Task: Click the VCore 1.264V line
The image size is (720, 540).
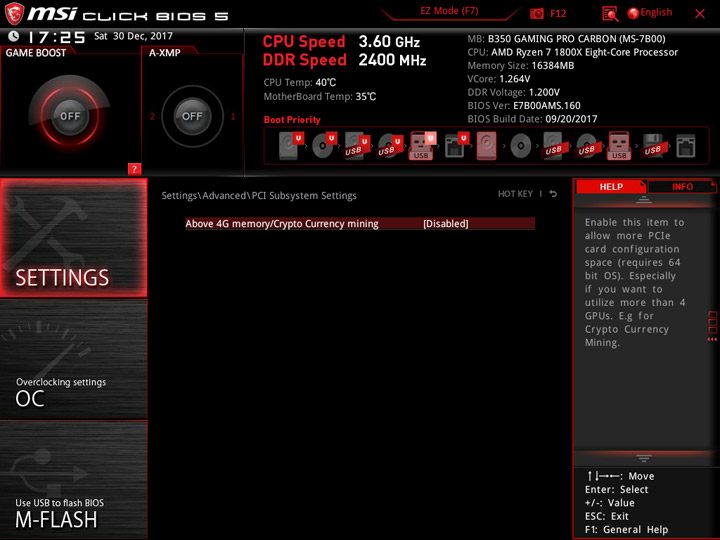Action: click(x=499, y=79)
